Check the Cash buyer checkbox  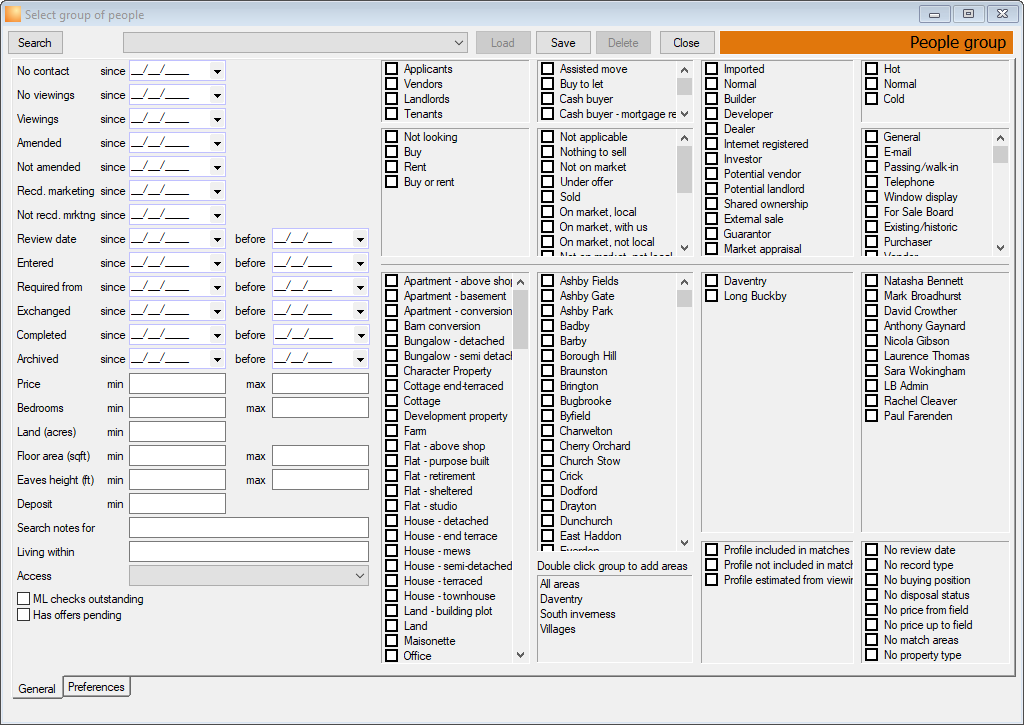click(x=548, y=99)
